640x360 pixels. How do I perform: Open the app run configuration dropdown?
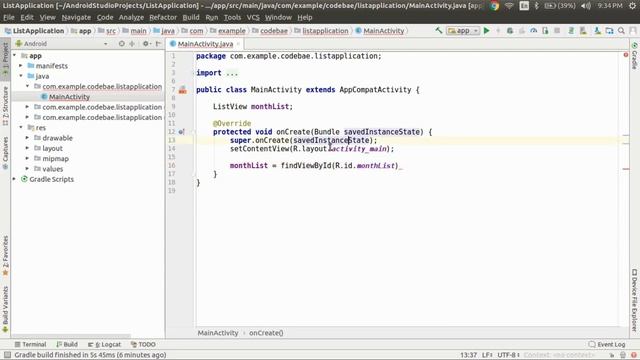(x=462, y=31)
